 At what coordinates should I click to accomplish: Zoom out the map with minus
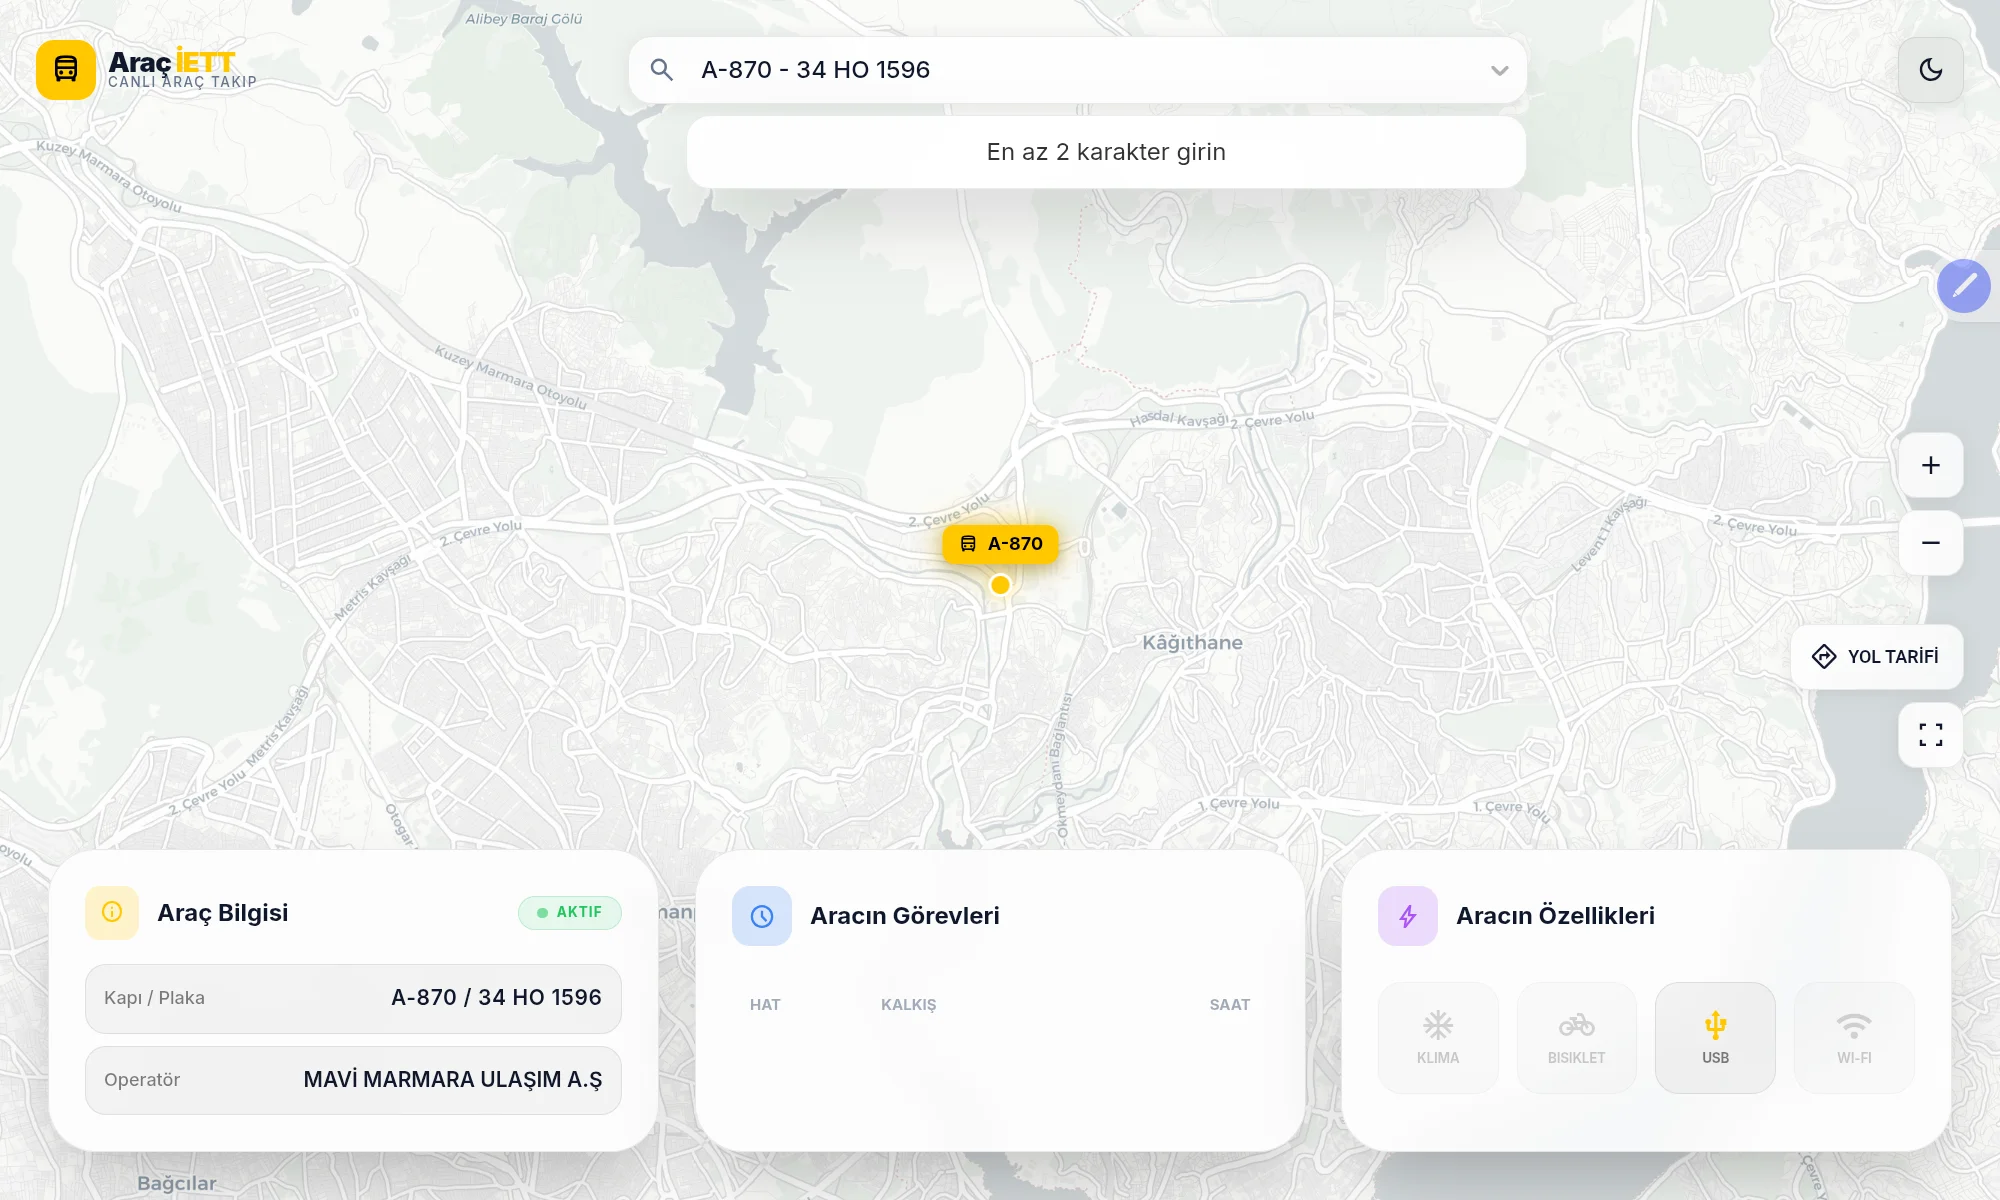[x=1930, y=543]
